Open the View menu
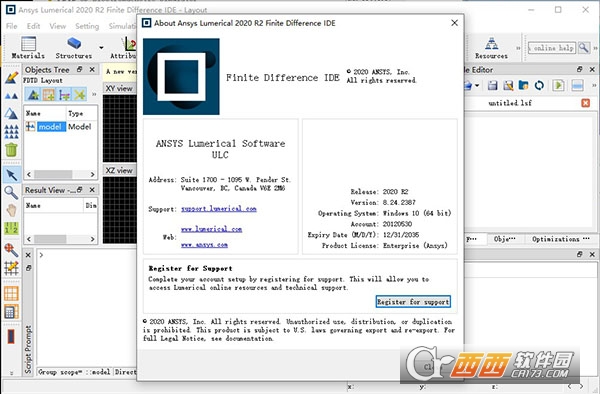Viewport: 600px width, 394px height. [x=57, y=26]
